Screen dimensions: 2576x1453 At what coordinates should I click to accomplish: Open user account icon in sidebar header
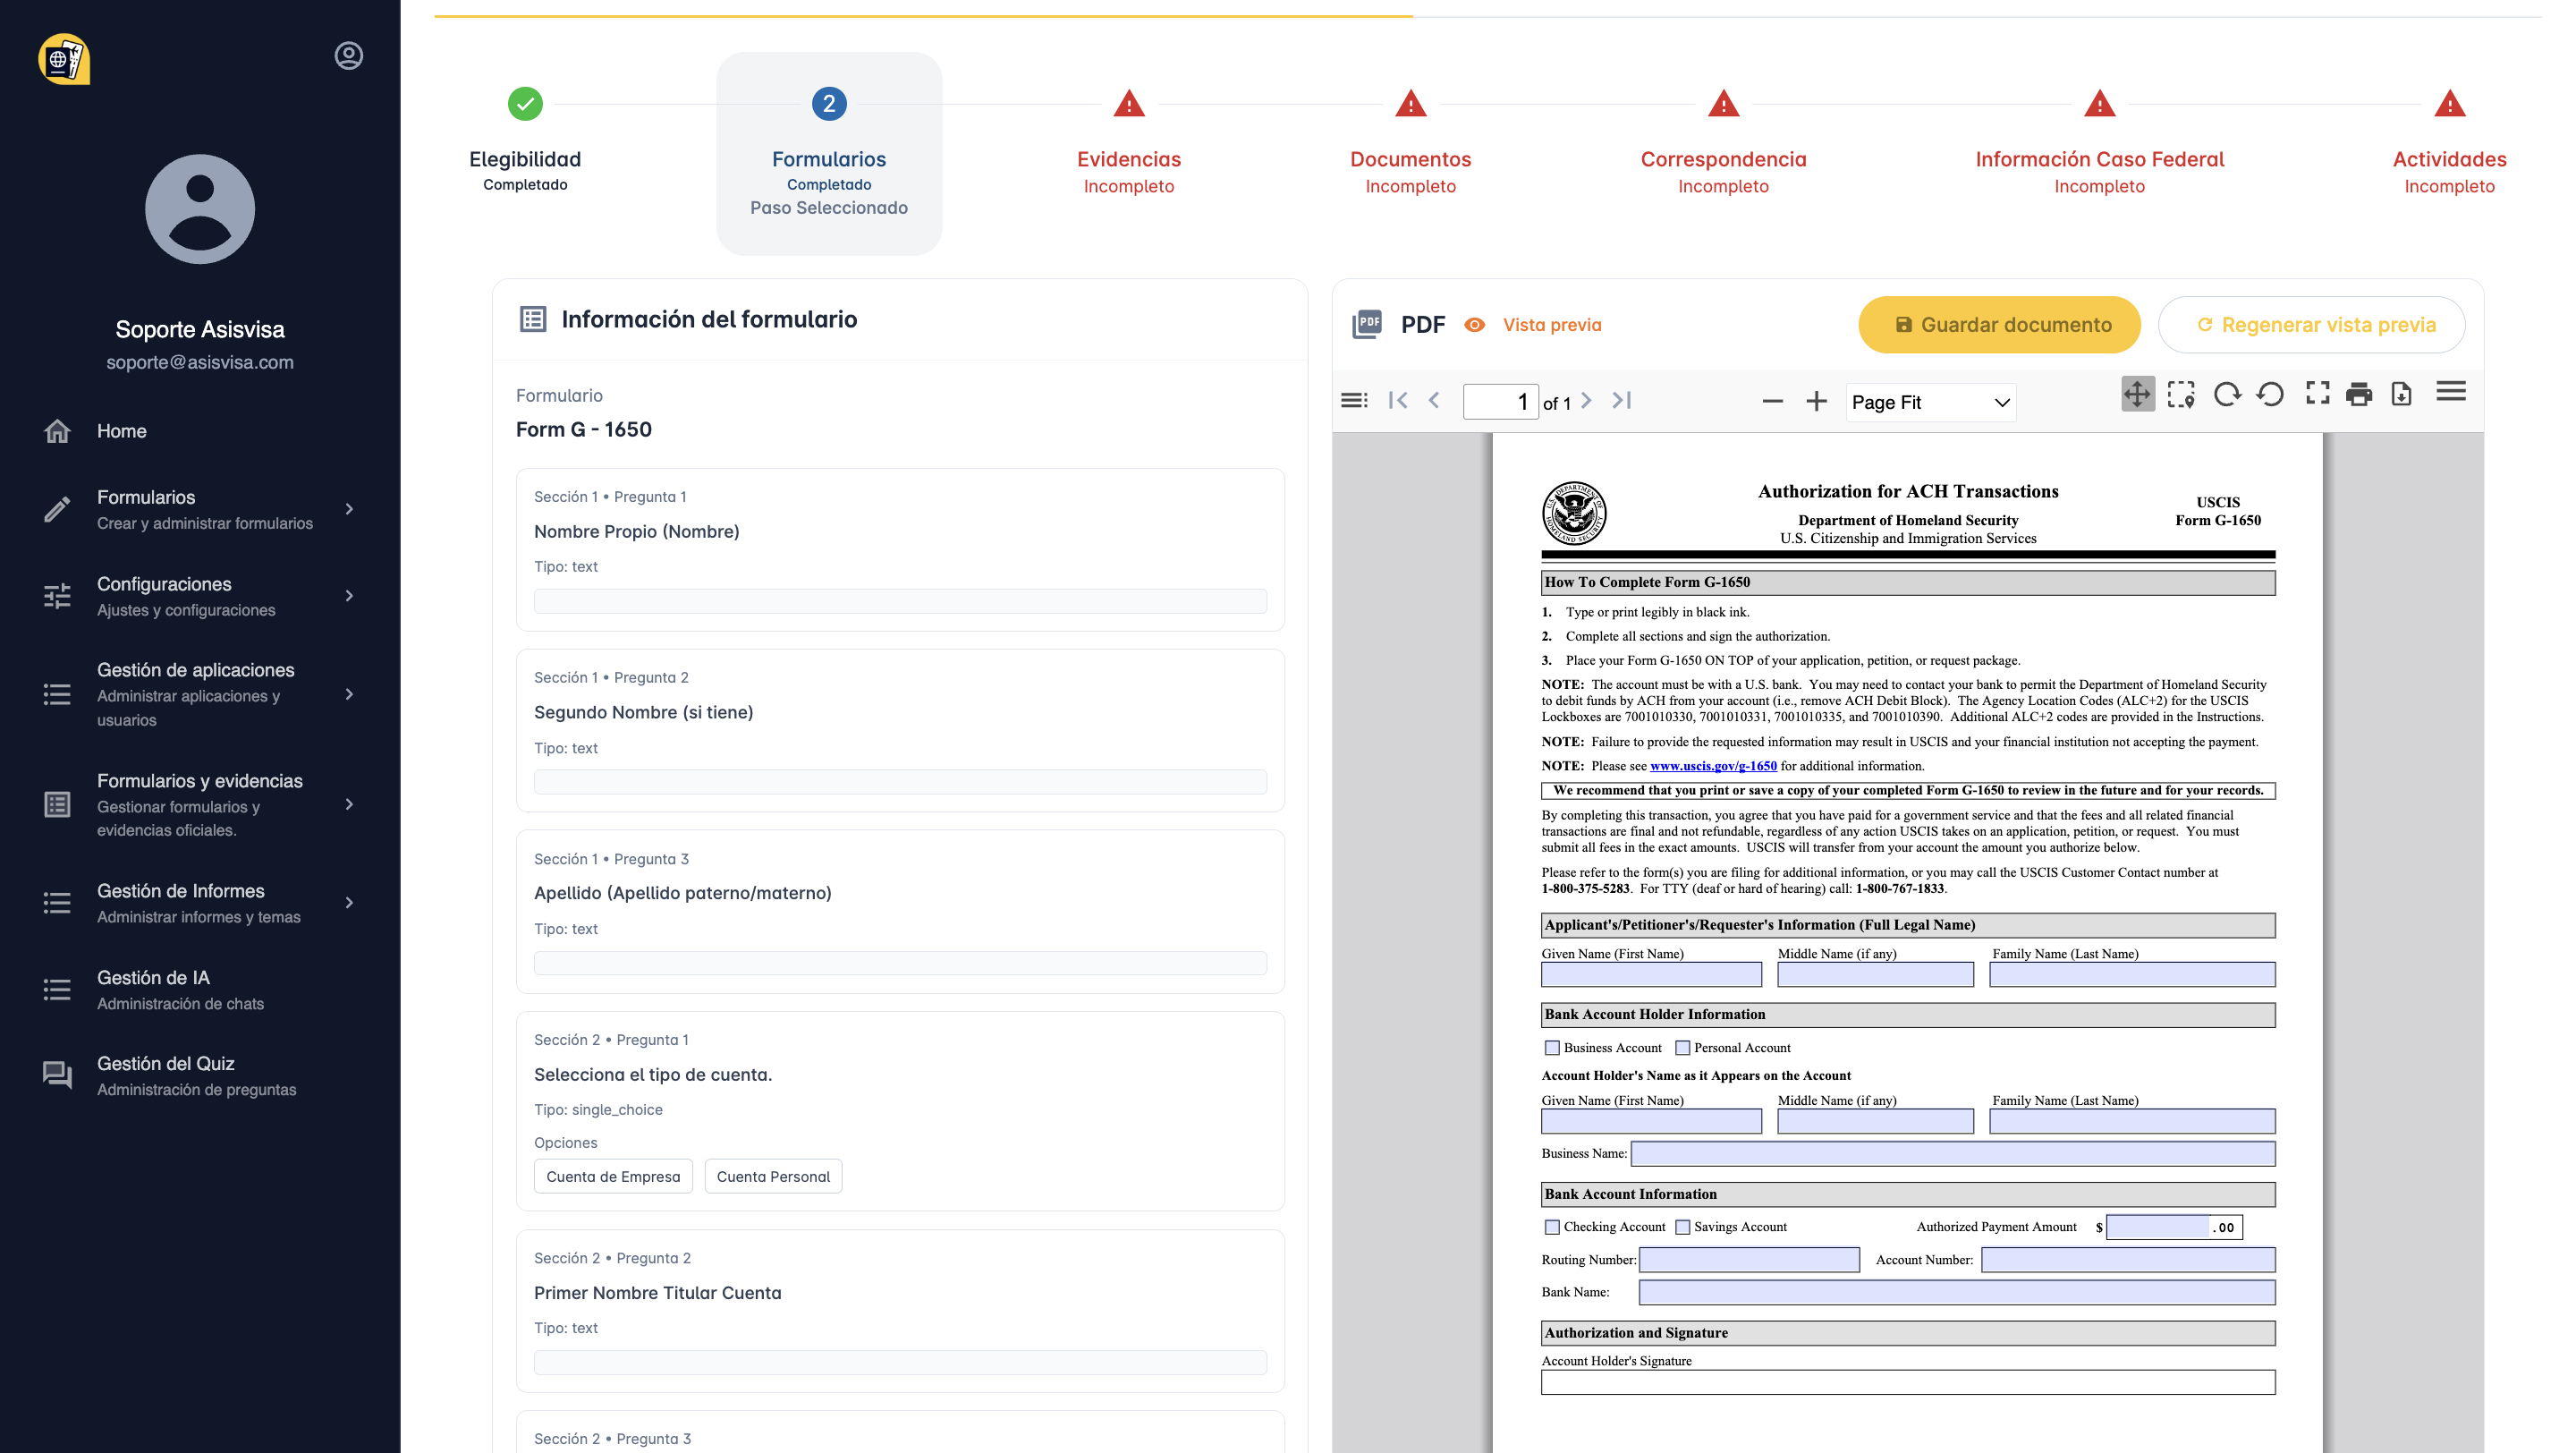348,56
